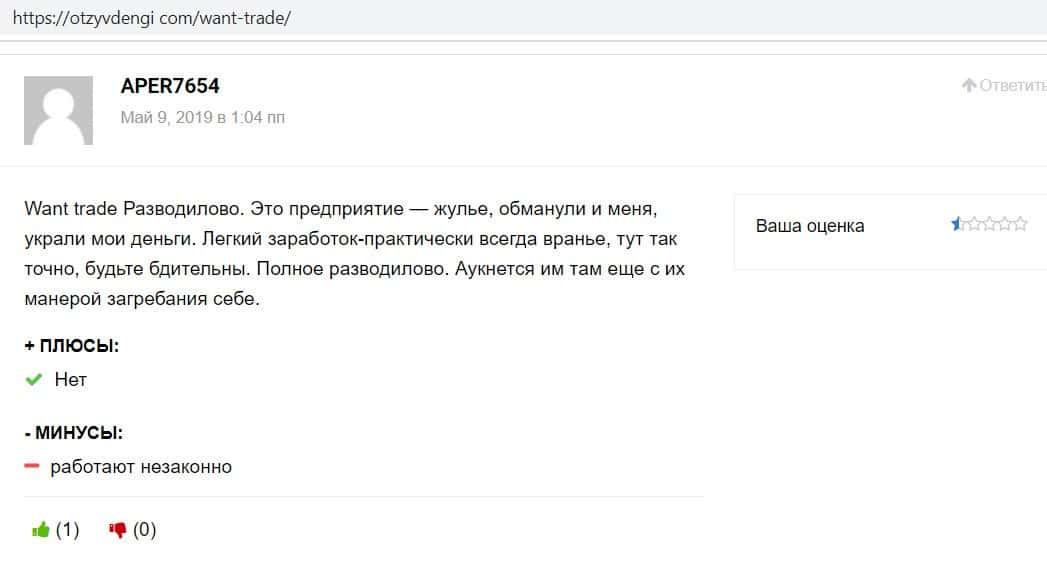This screenshot has width=1047, height=566.
Task: Click the like count (1)
Action: pyautogui.click(x=67, y=530)
